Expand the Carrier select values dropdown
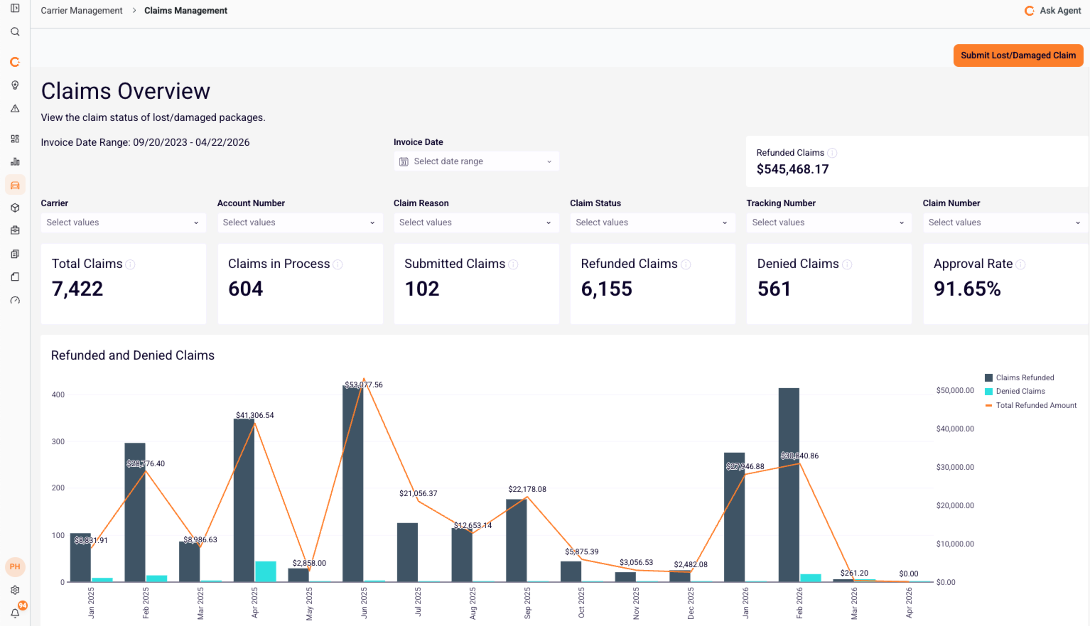This screenshot has width=1090, height=626. coord(123,222)
